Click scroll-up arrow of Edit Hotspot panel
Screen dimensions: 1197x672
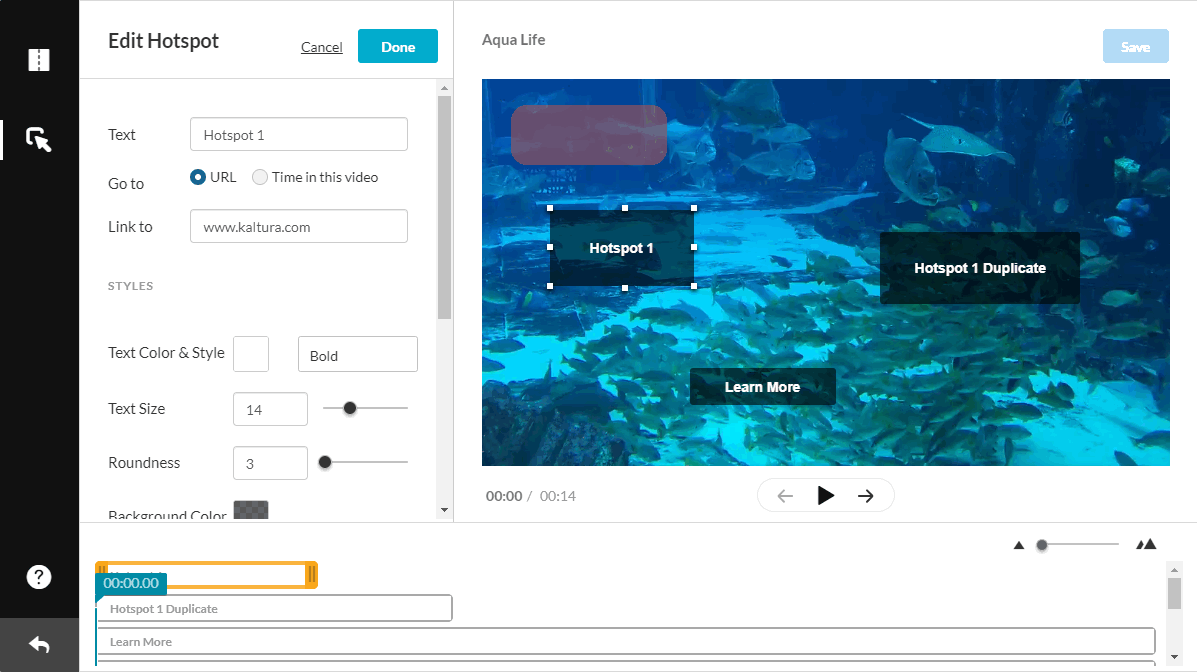point(444,89)
